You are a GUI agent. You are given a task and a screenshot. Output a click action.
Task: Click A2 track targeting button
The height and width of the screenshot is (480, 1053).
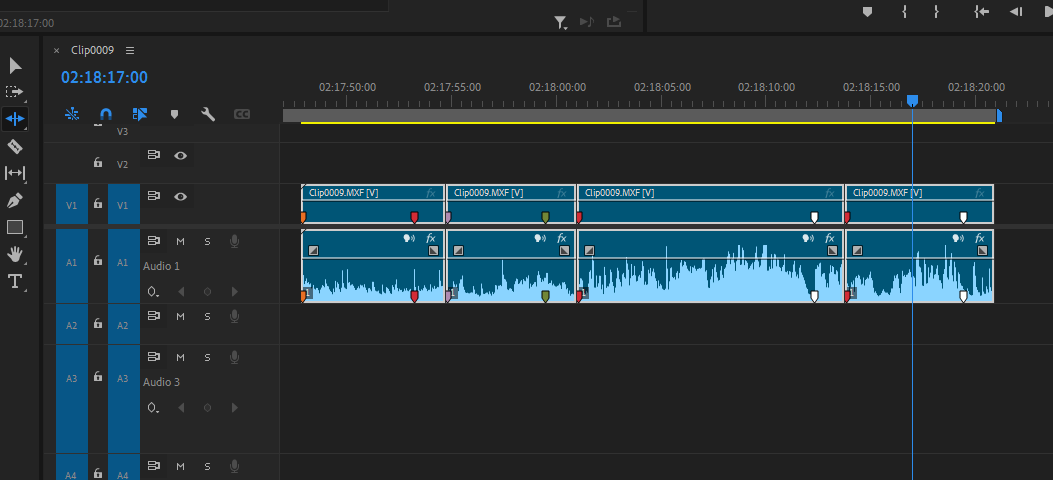tap(124, 325)
